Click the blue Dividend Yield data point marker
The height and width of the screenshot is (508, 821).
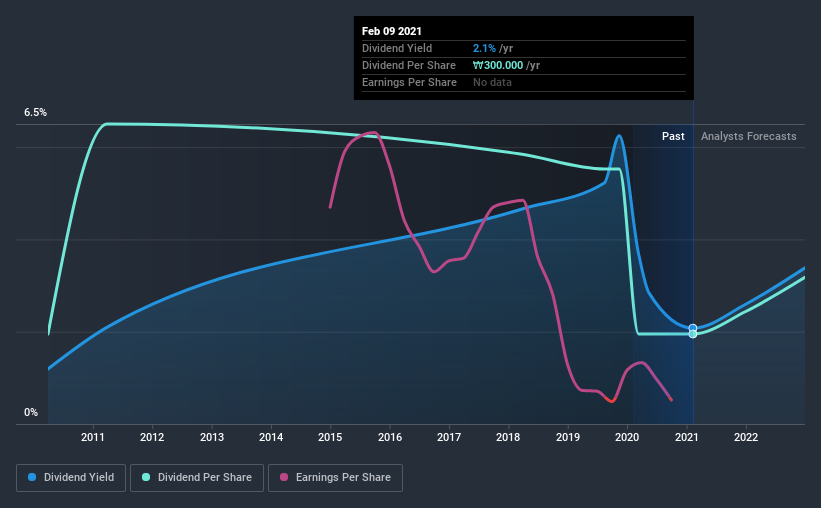click(x=693, y=328)
